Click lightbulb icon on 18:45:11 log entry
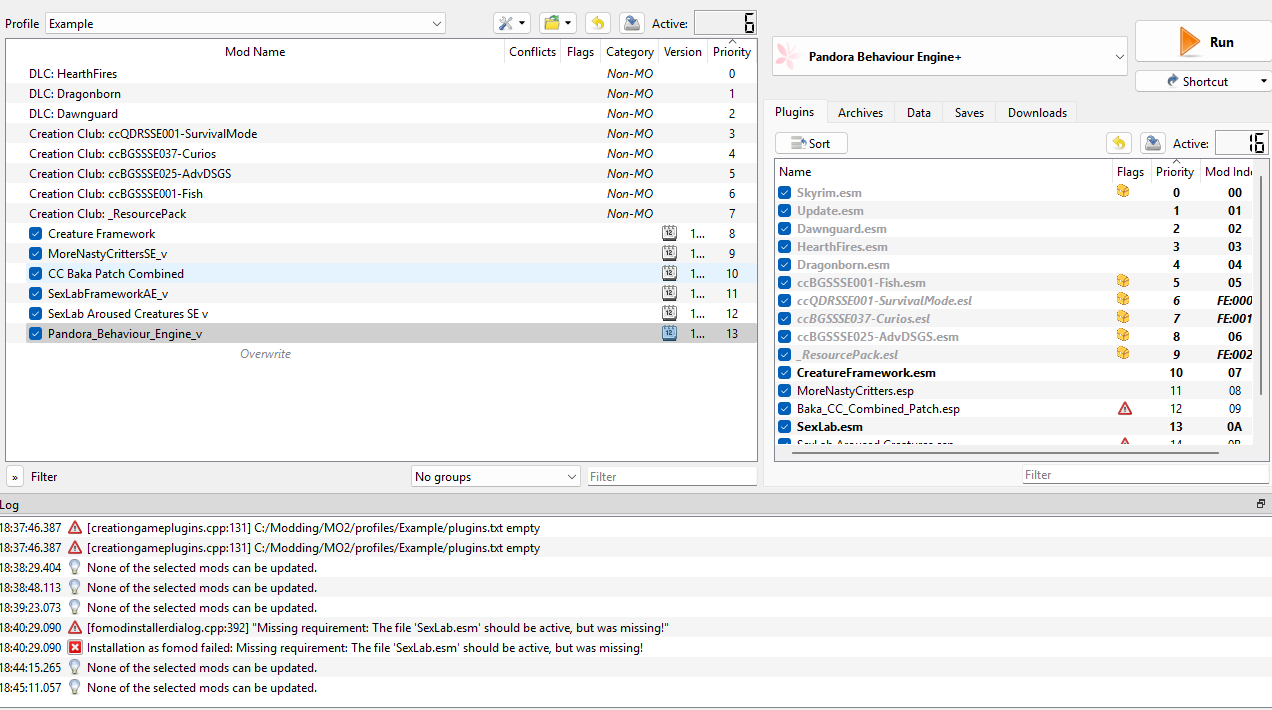The height and width of the screenshot is (710, 1272). point(75,687)
